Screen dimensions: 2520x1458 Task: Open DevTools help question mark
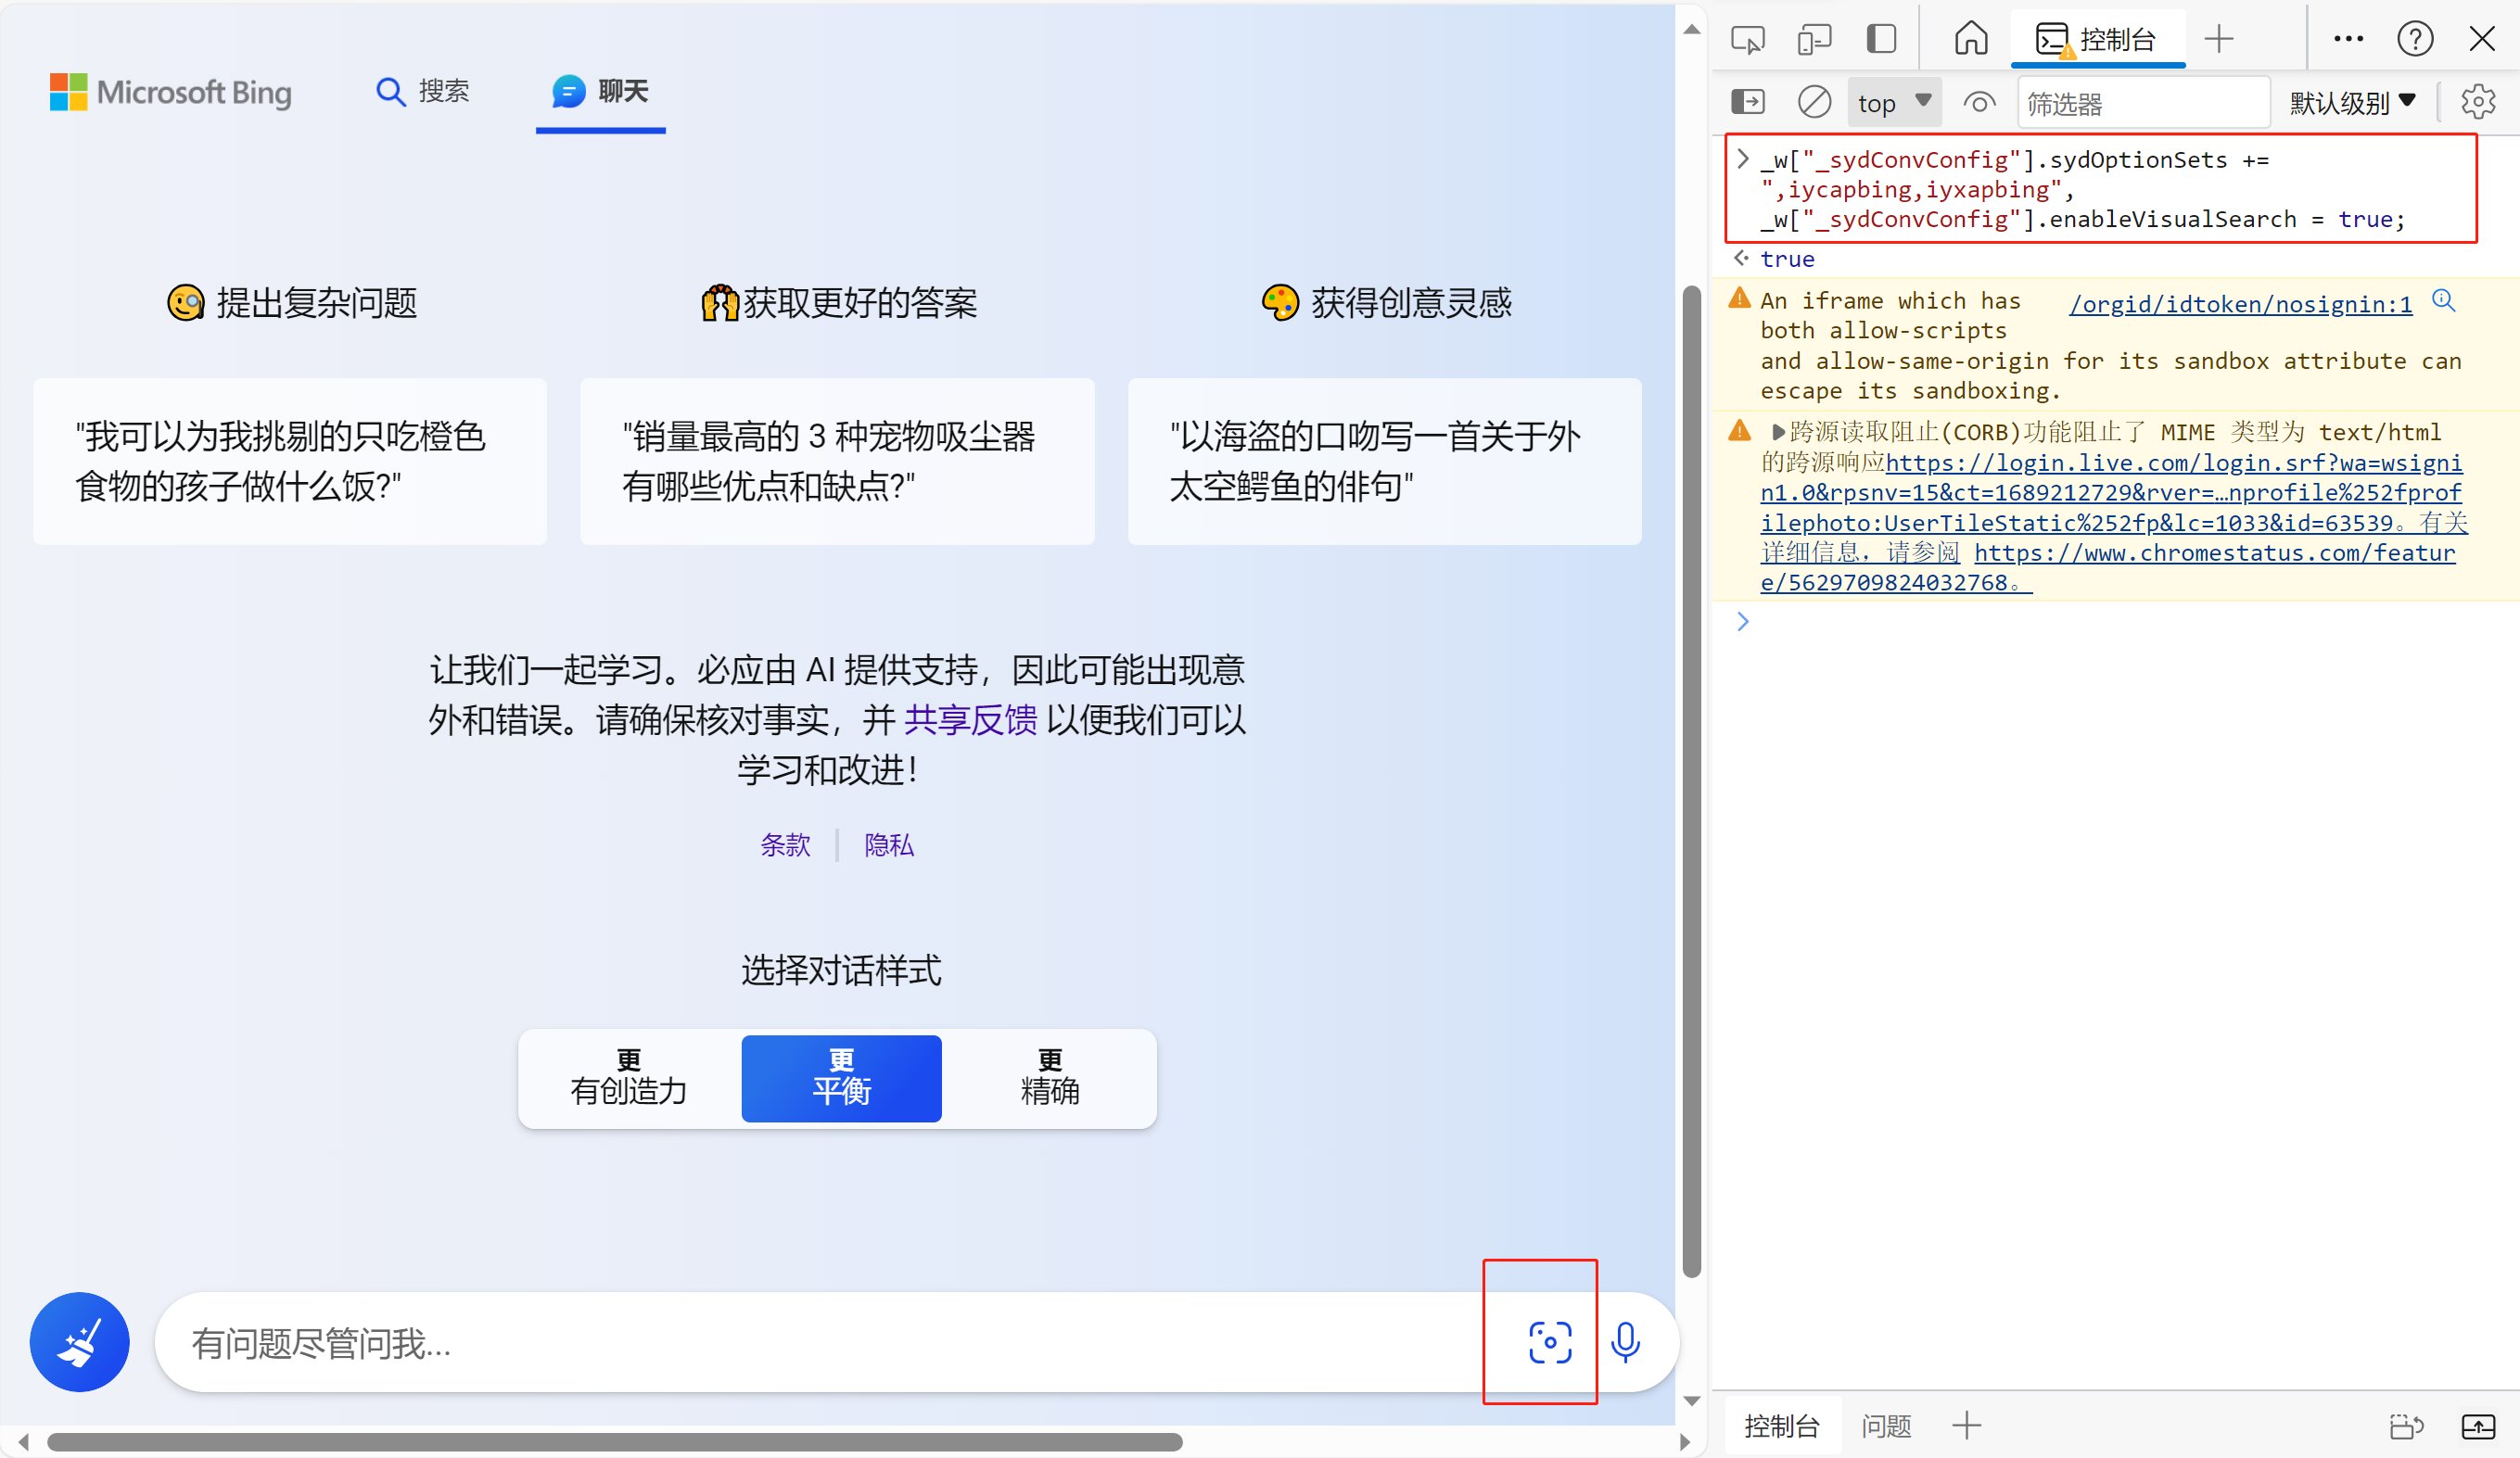(x=2414, y=39)
